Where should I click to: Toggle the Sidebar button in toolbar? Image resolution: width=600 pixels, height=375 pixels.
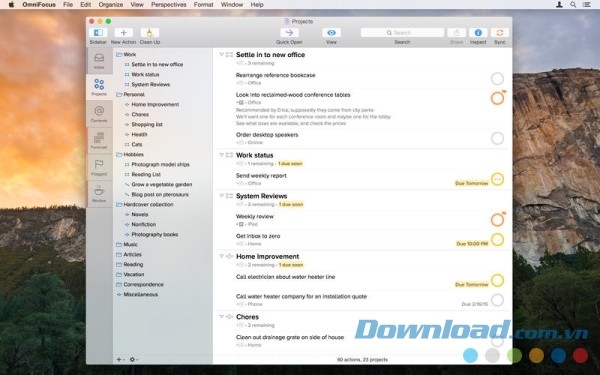click(98, 33)
